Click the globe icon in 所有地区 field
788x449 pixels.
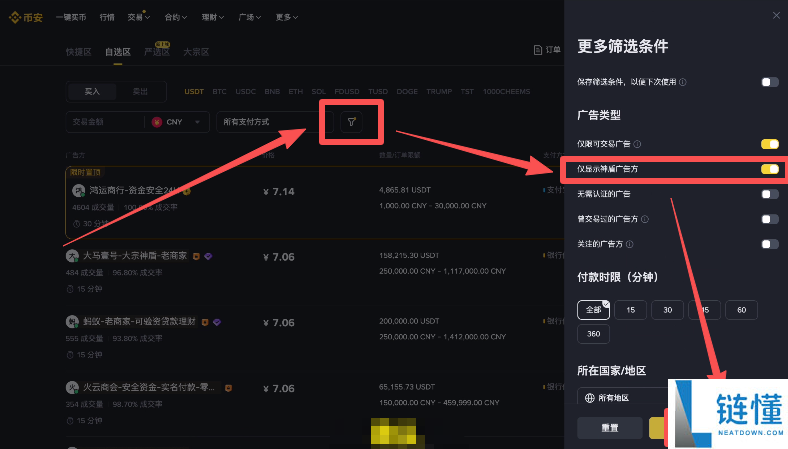pos(590,398)
